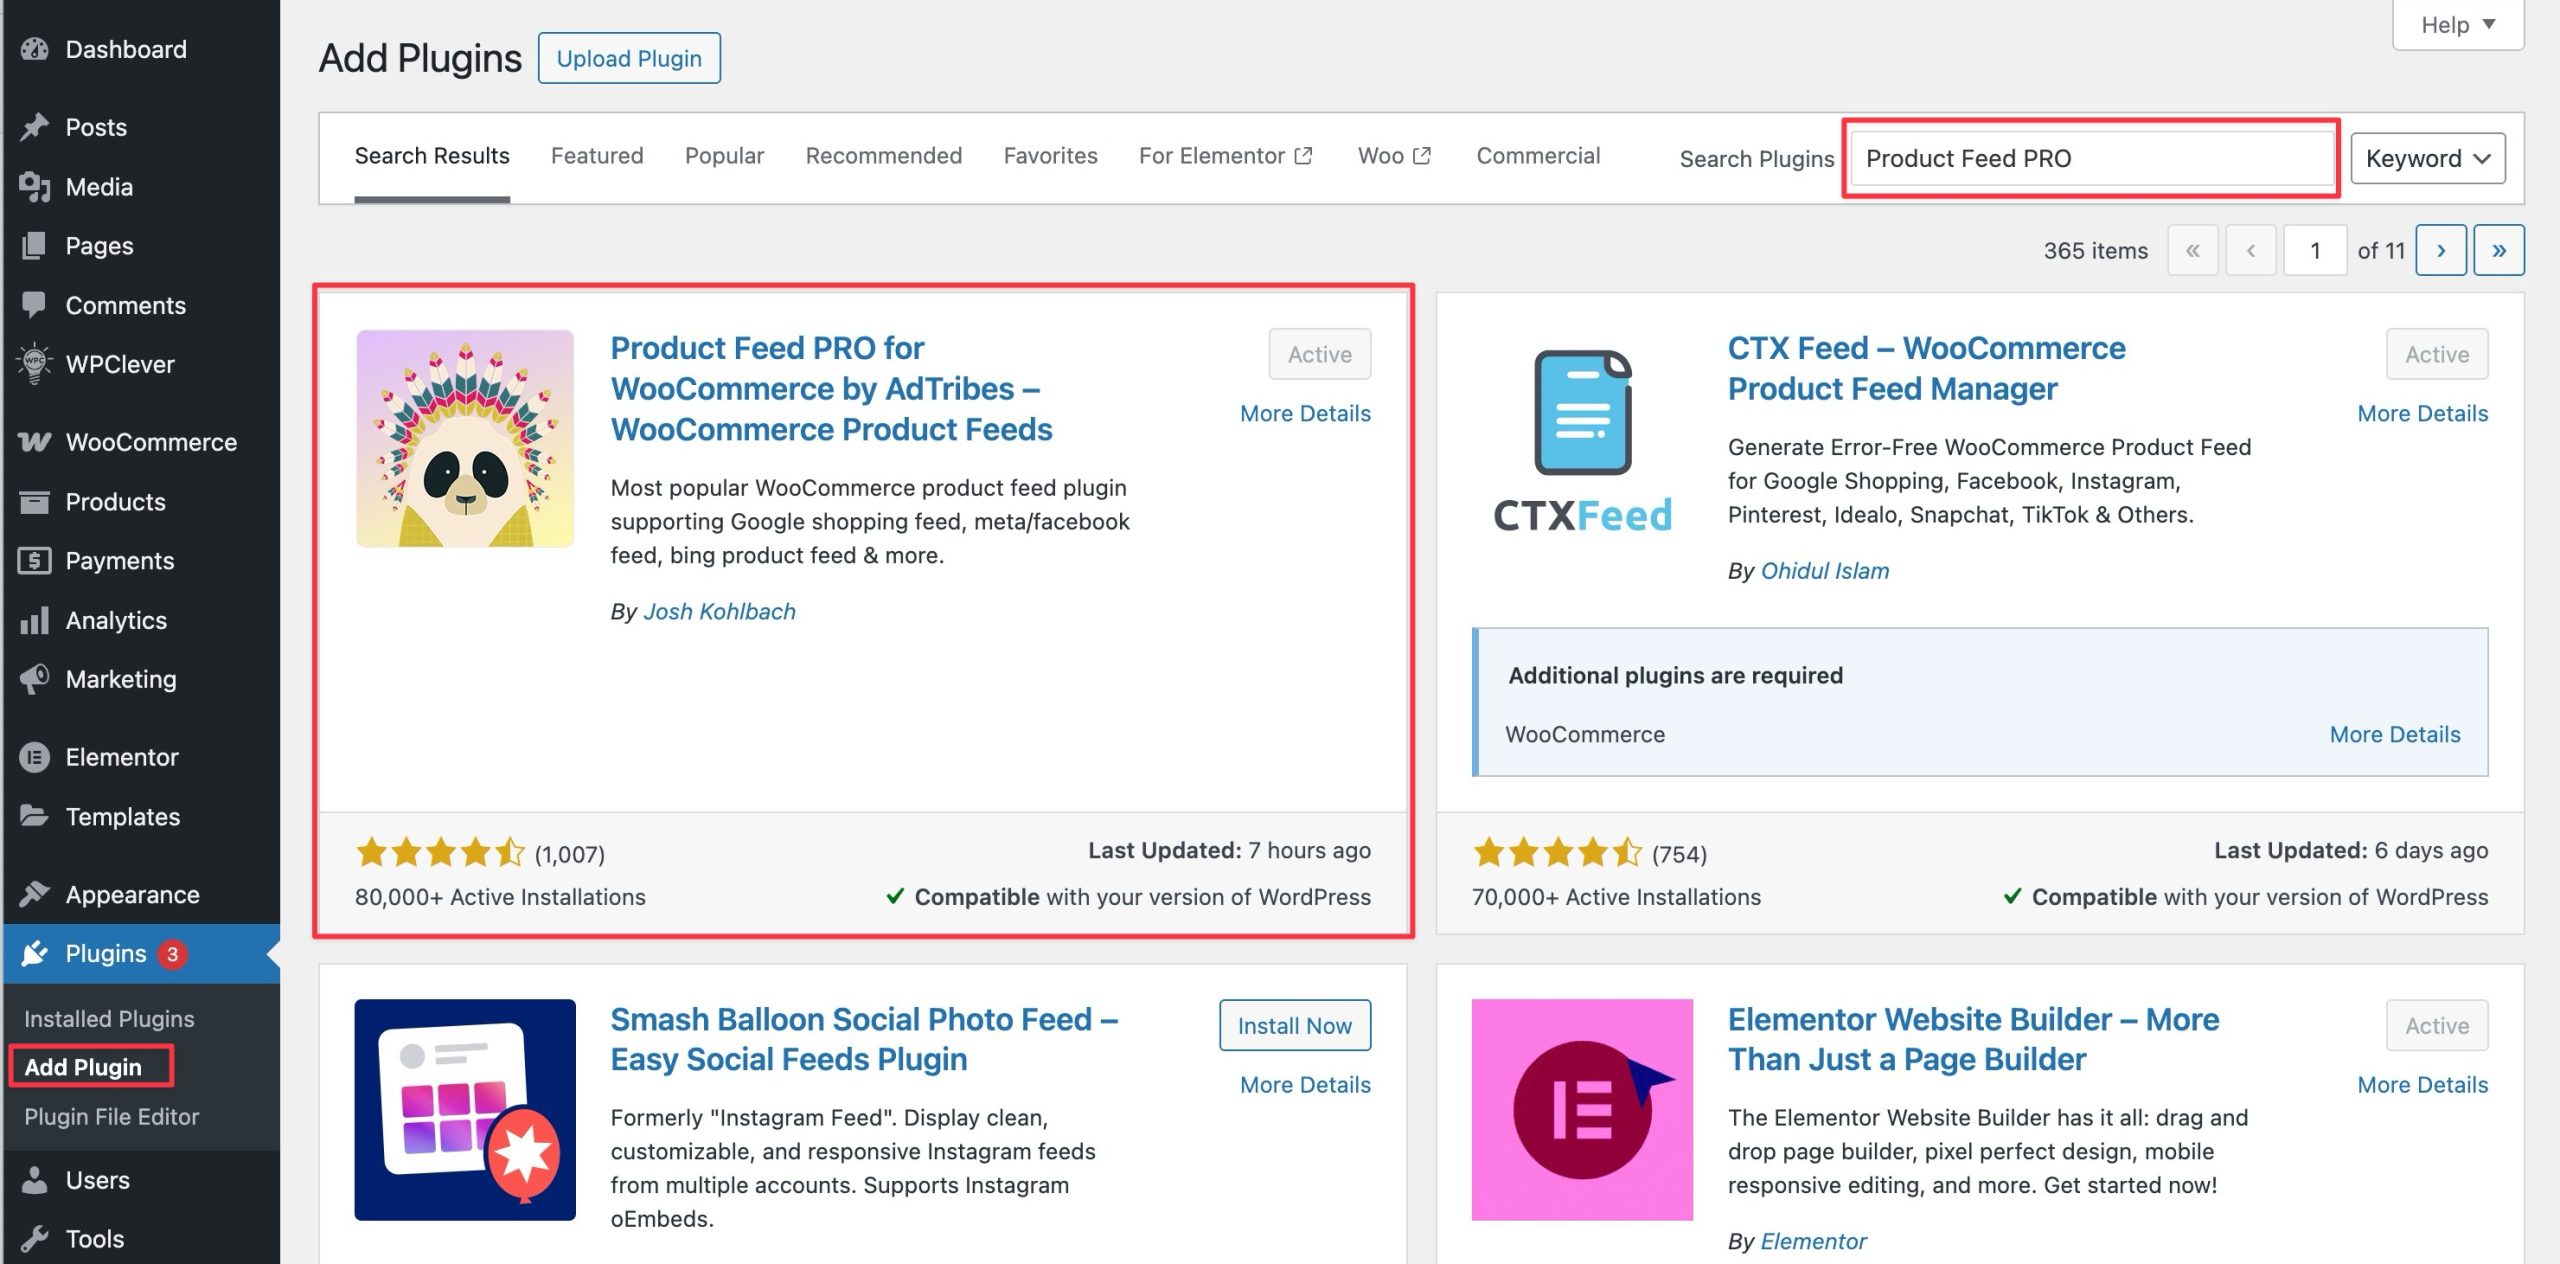
Task: Open the Appearance paintbrush icon
Action: click(34, 894)
